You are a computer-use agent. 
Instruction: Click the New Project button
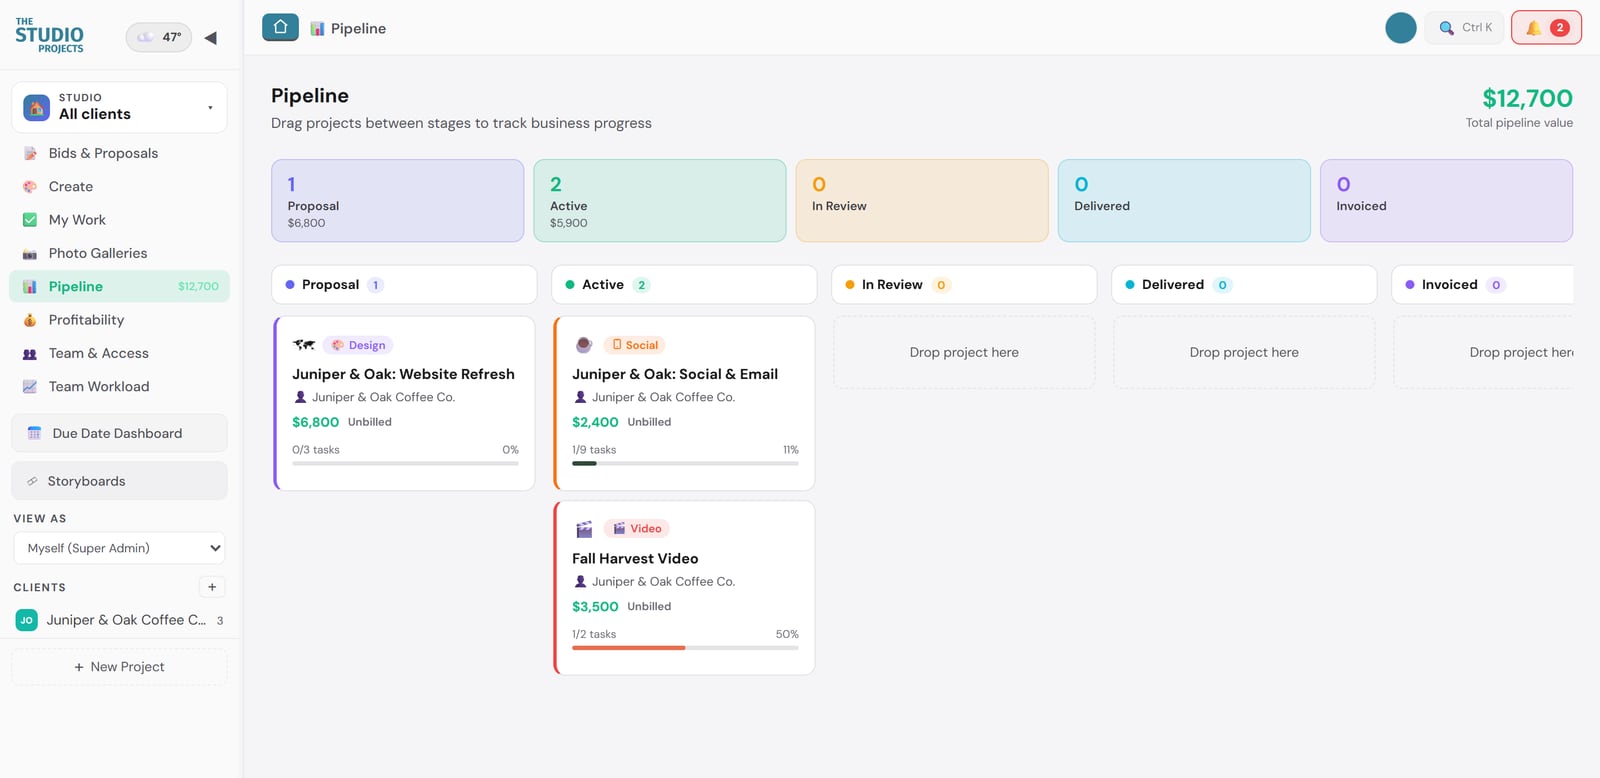[119, 667]
